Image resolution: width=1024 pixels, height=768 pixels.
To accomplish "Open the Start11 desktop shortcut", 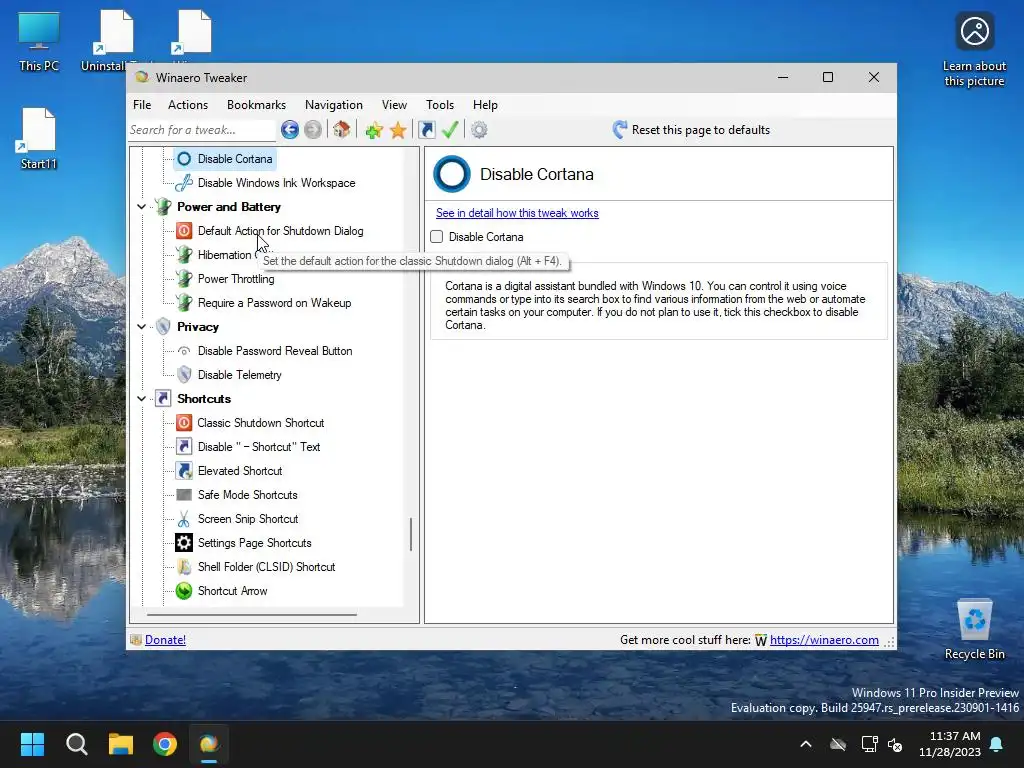I will tap(39, 139).
